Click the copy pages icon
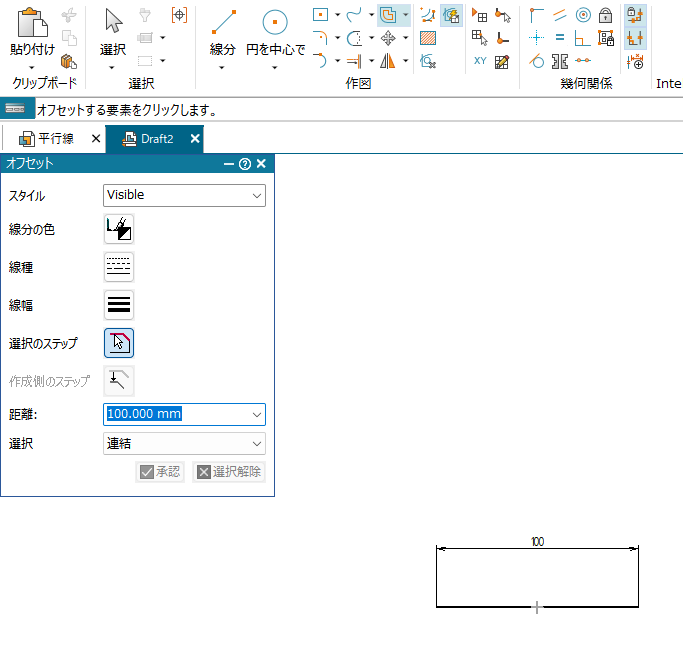The height and width of the screenshot is (647, 683). (69, 38)
